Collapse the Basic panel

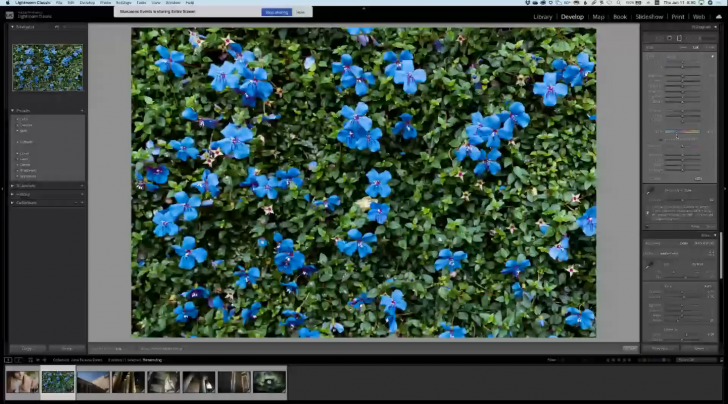(x=715, y=235)
